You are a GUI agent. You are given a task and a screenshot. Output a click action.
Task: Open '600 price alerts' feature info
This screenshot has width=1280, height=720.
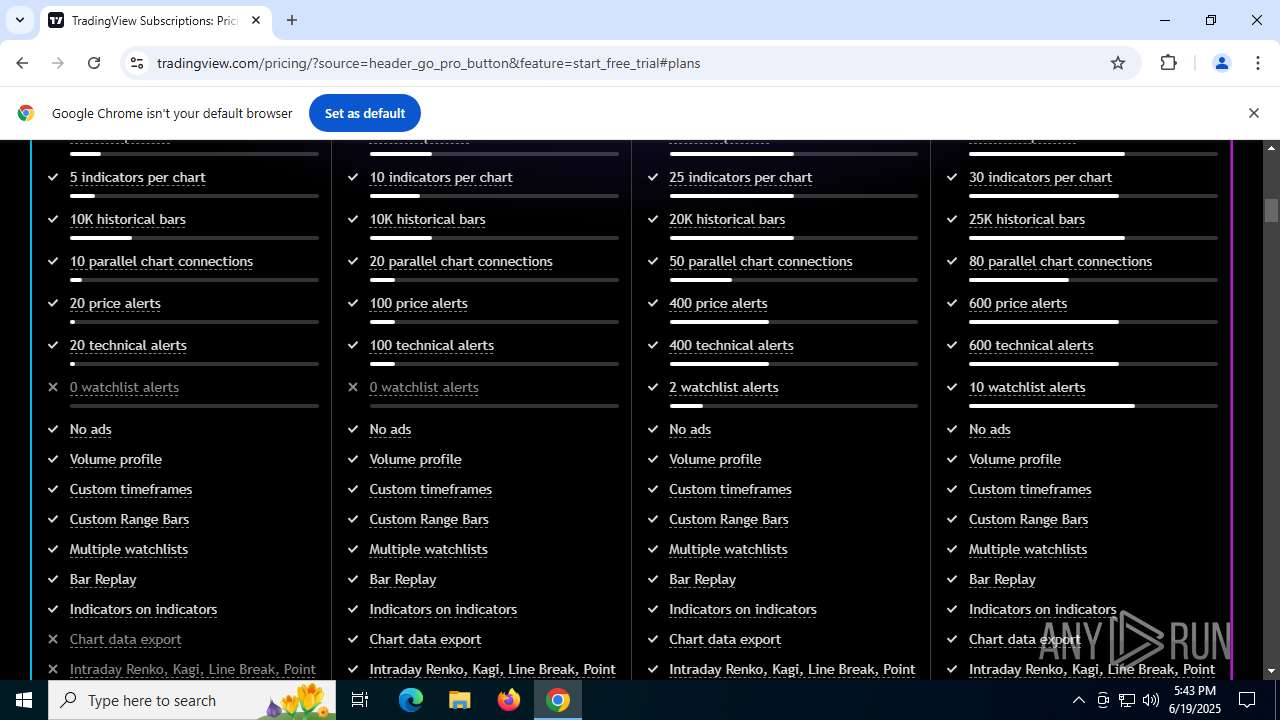coord(1018,303)
